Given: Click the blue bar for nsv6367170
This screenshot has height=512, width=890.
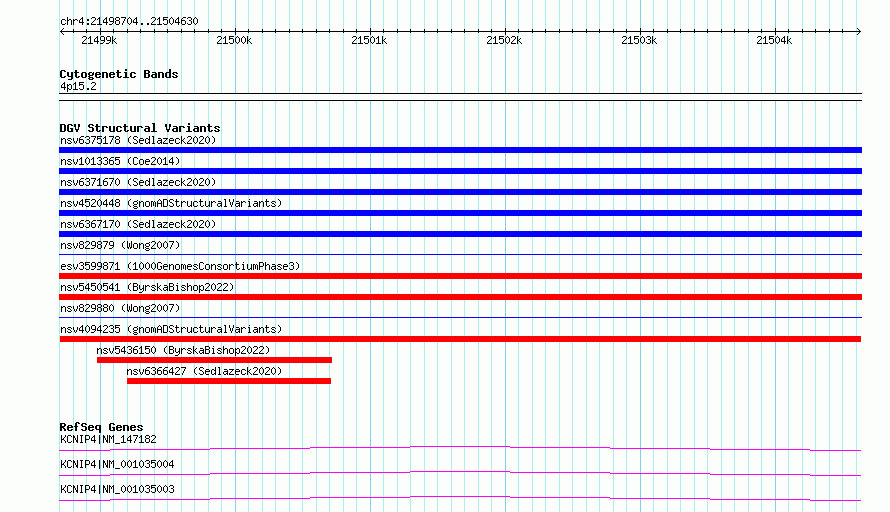Looking at the screenshot, I should click(460, 234).
